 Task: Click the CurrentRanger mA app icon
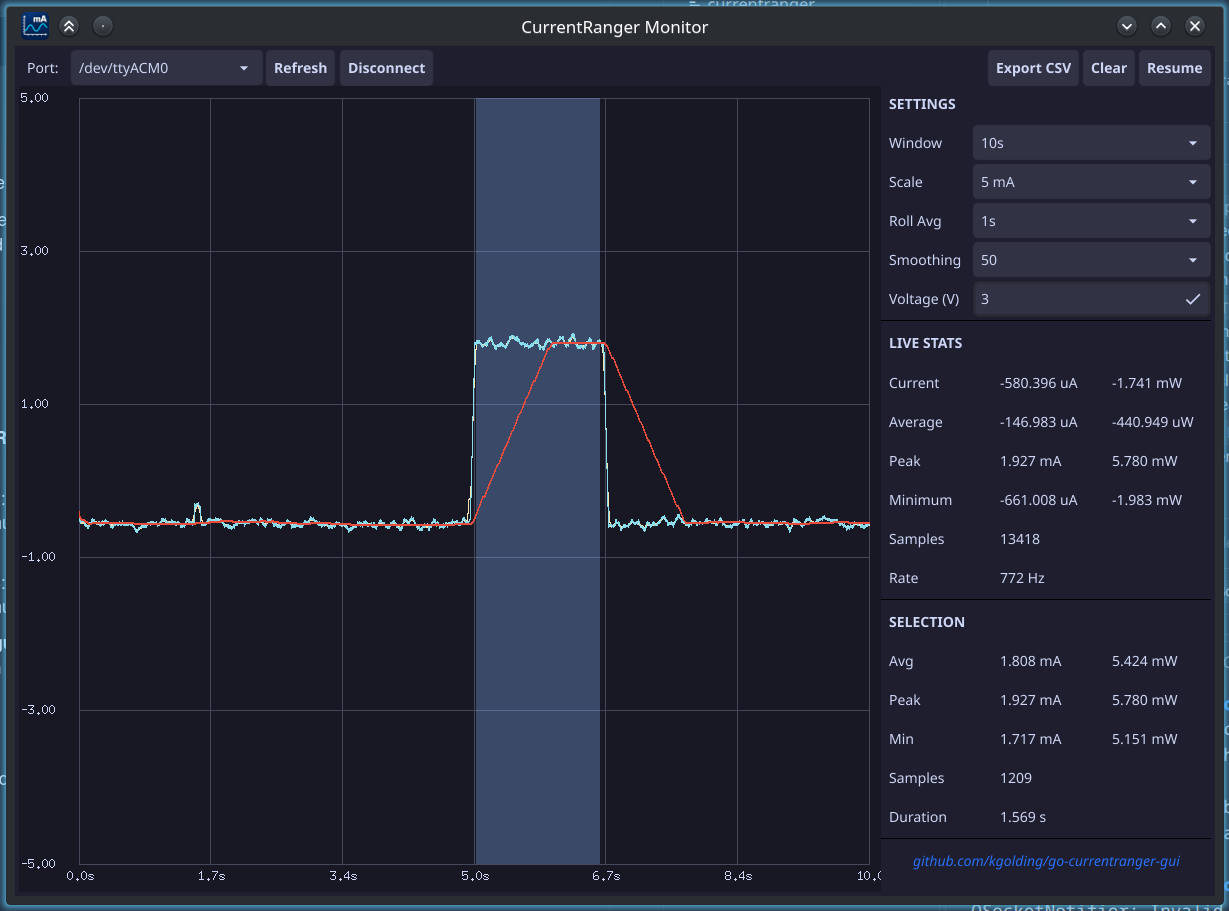[35, 26]
